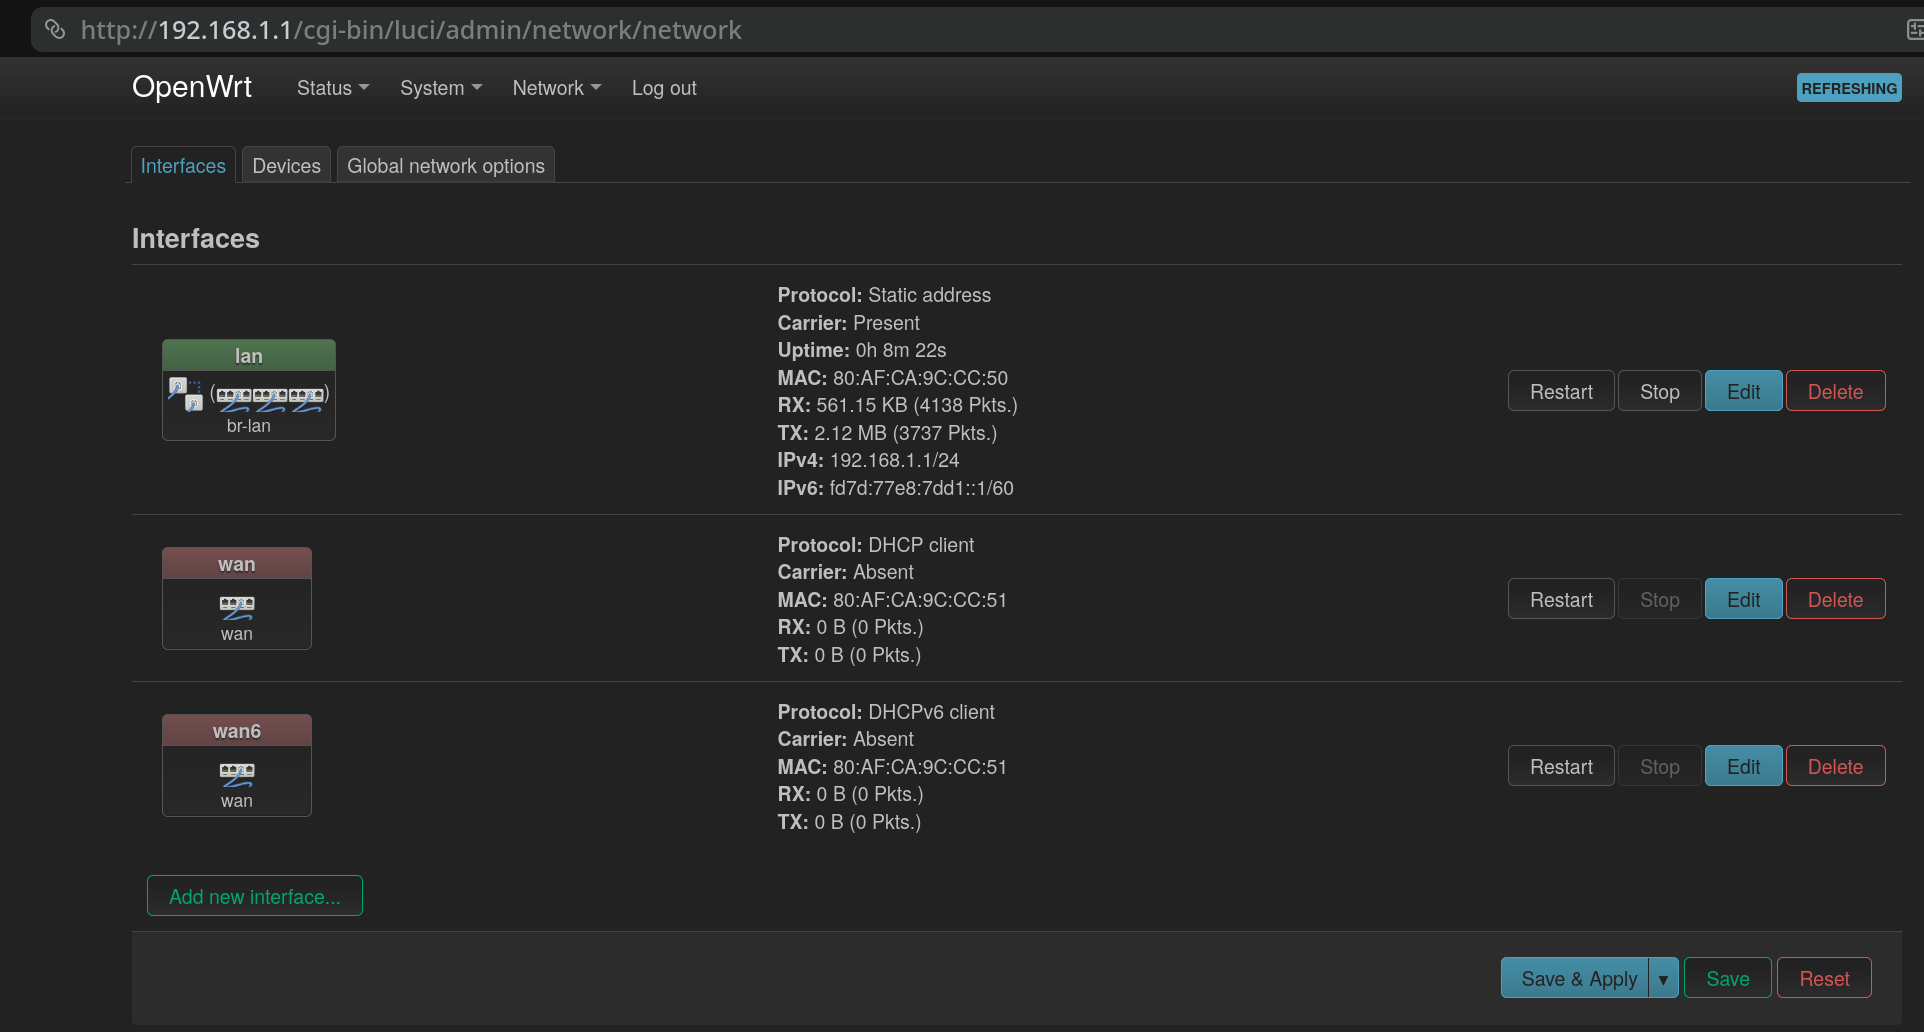Stop the lan interface
The width and height of the screenshot is (1924, 1032).
pos(1659,391)
